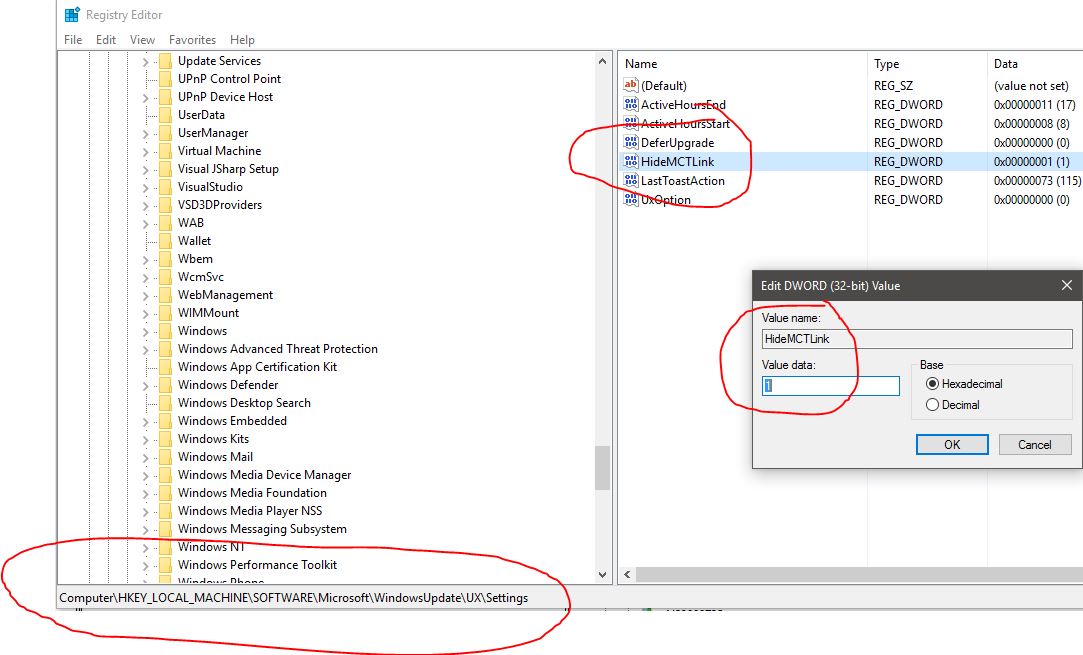
Task: Open the View menu
Action: (142, 39)
